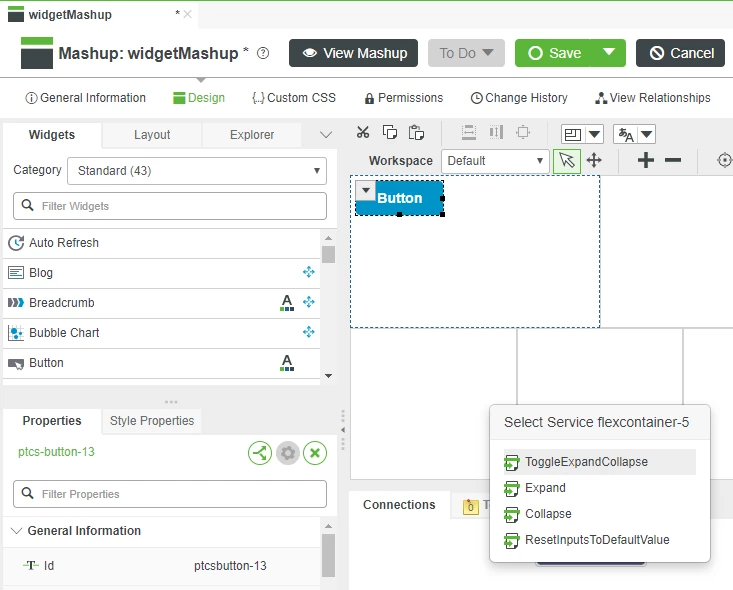The height and width of the screenshot is (590, 733).
Task: Close the widgetMashup tab
Action: (x=187, y=14)
